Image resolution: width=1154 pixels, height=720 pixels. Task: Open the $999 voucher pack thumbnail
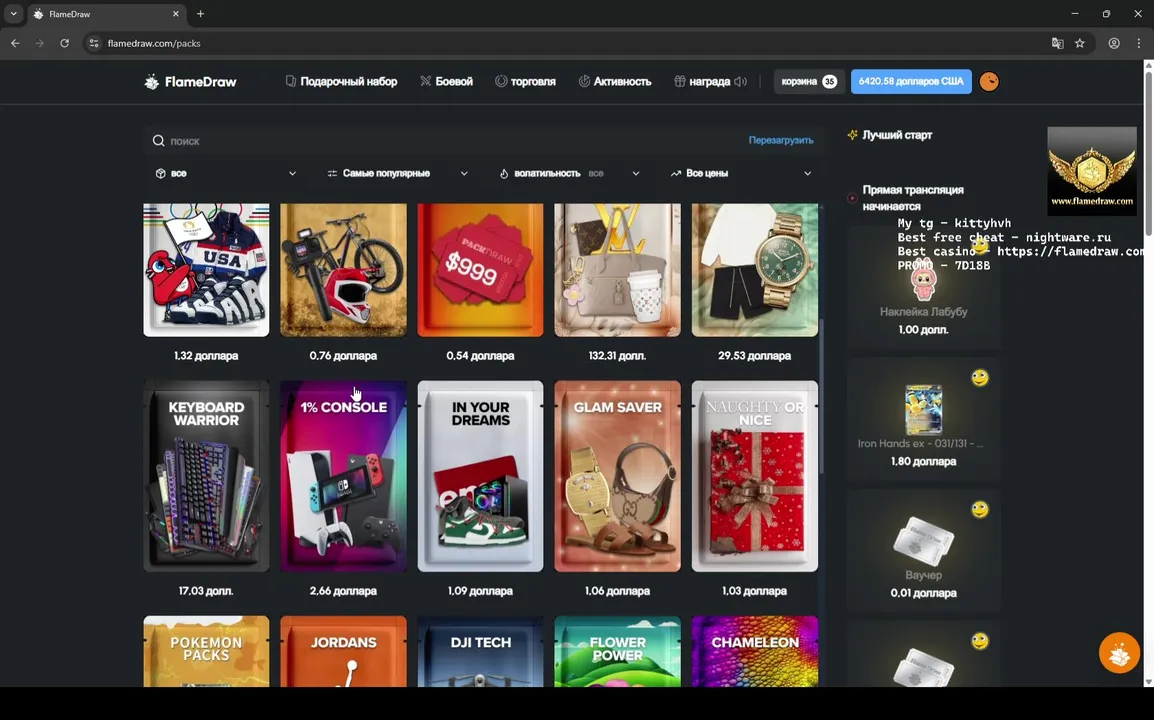click(x=480, y=270)
